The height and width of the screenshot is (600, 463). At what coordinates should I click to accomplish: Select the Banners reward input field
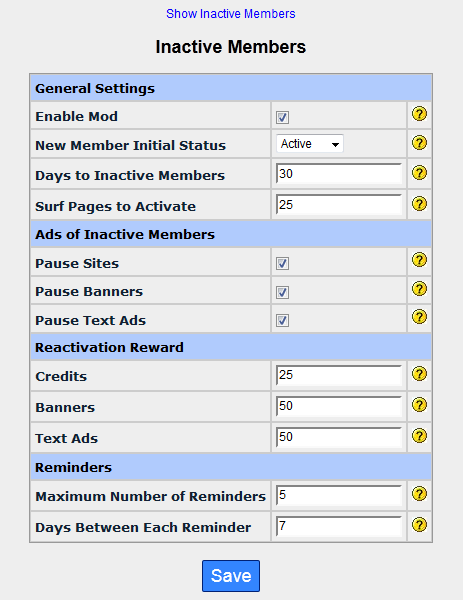pyautogui.click(x=339, y=406)
